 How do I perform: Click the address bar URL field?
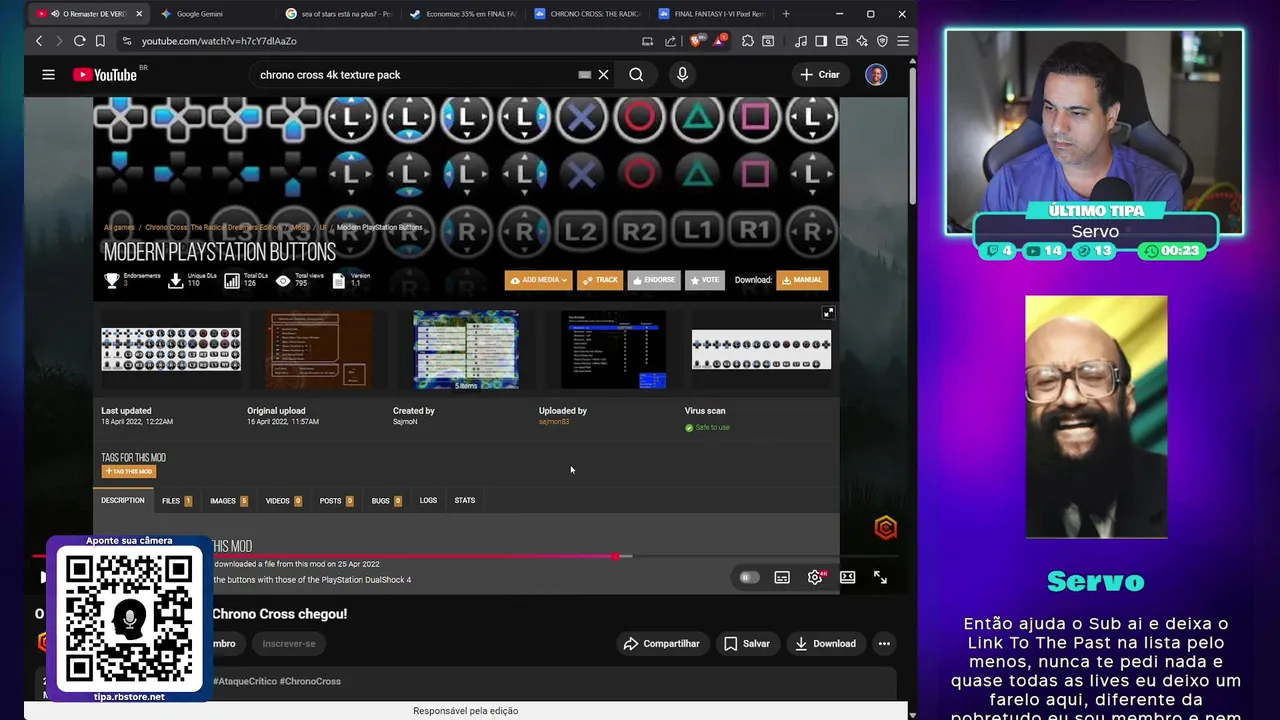[380, 41]
